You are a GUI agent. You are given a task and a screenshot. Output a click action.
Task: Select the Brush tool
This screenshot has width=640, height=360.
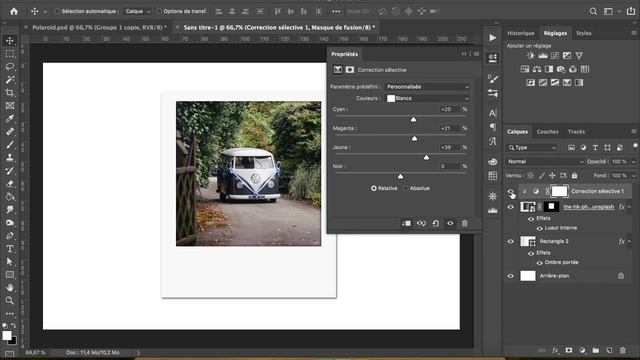click(10, 145)
